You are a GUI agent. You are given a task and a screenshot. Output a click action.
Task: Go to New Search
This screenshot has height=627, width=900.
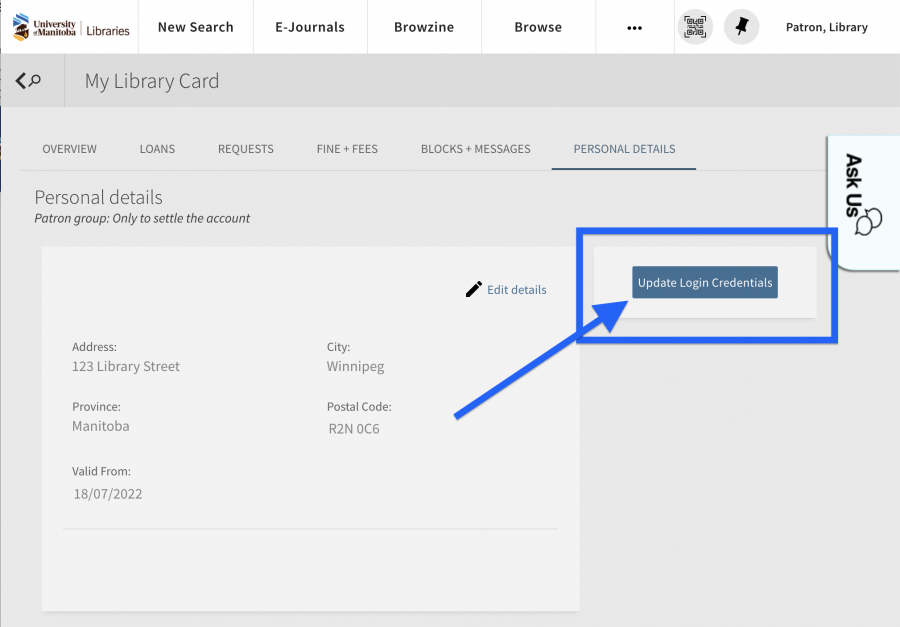pos(195,27)
